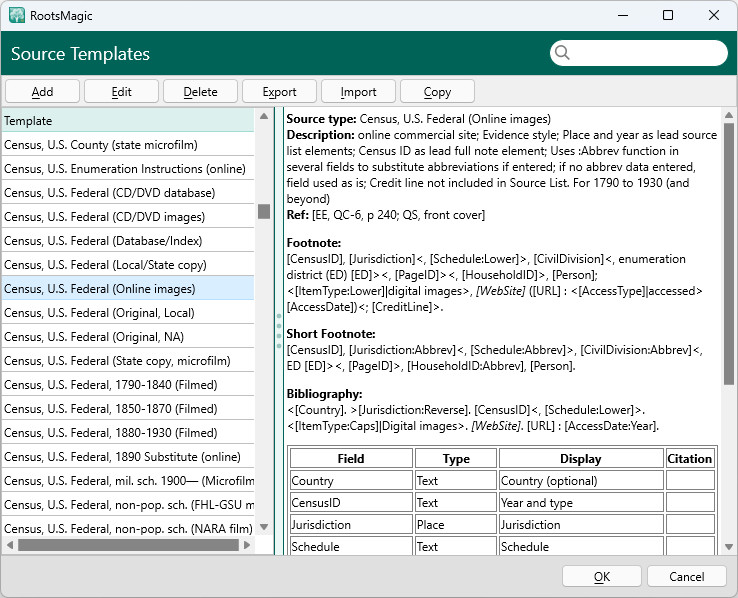The width and height of the screenshot is (738, 598).
Task: Select Census, U.S. Federal (Online images) row
Action: coord(128,288)
